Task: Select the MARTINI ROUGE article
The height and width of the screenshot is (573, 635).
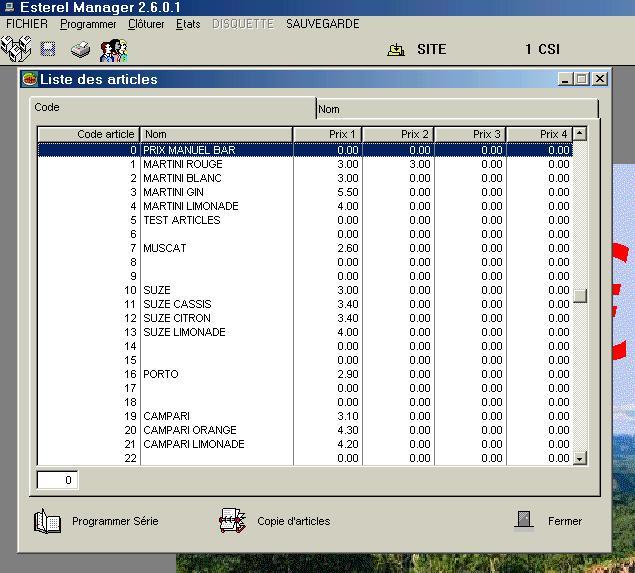Action: (305, 164)
